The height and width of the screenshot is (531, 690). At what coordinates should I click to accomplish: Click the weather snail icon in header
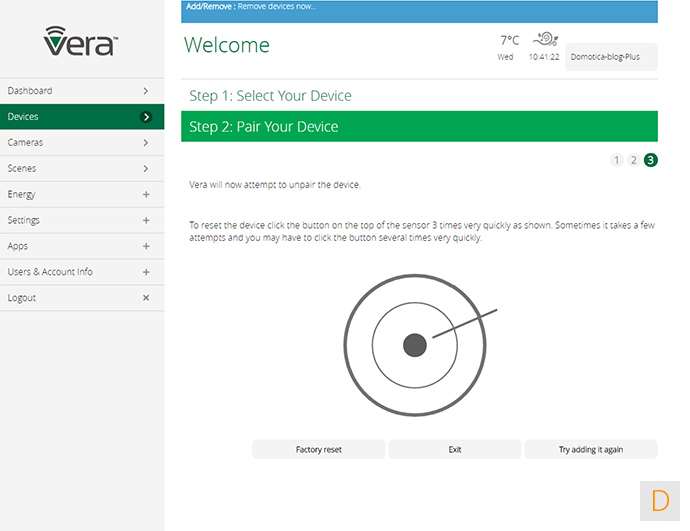coord(545,39)
